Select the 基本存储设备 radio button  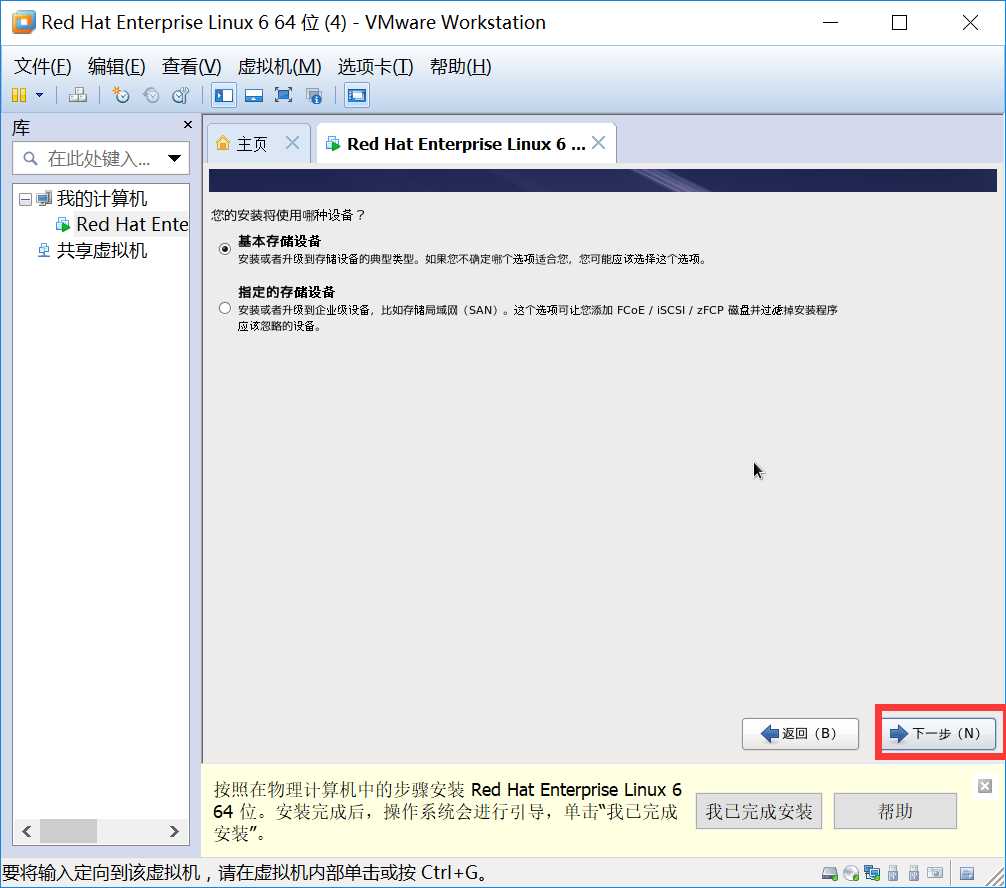225,248
